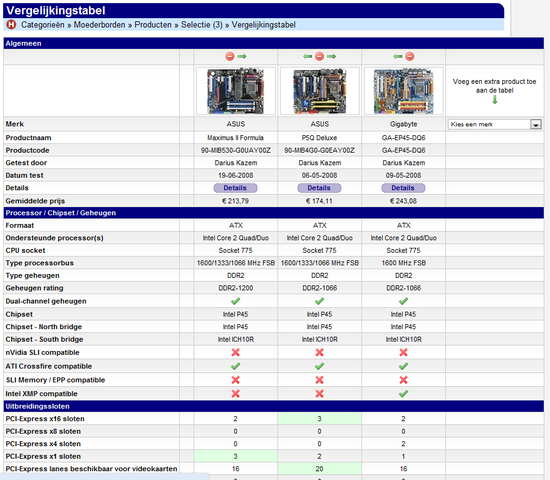Click the '1600 MHz FSB' cell
550x480 pixels.
point(404,263)
